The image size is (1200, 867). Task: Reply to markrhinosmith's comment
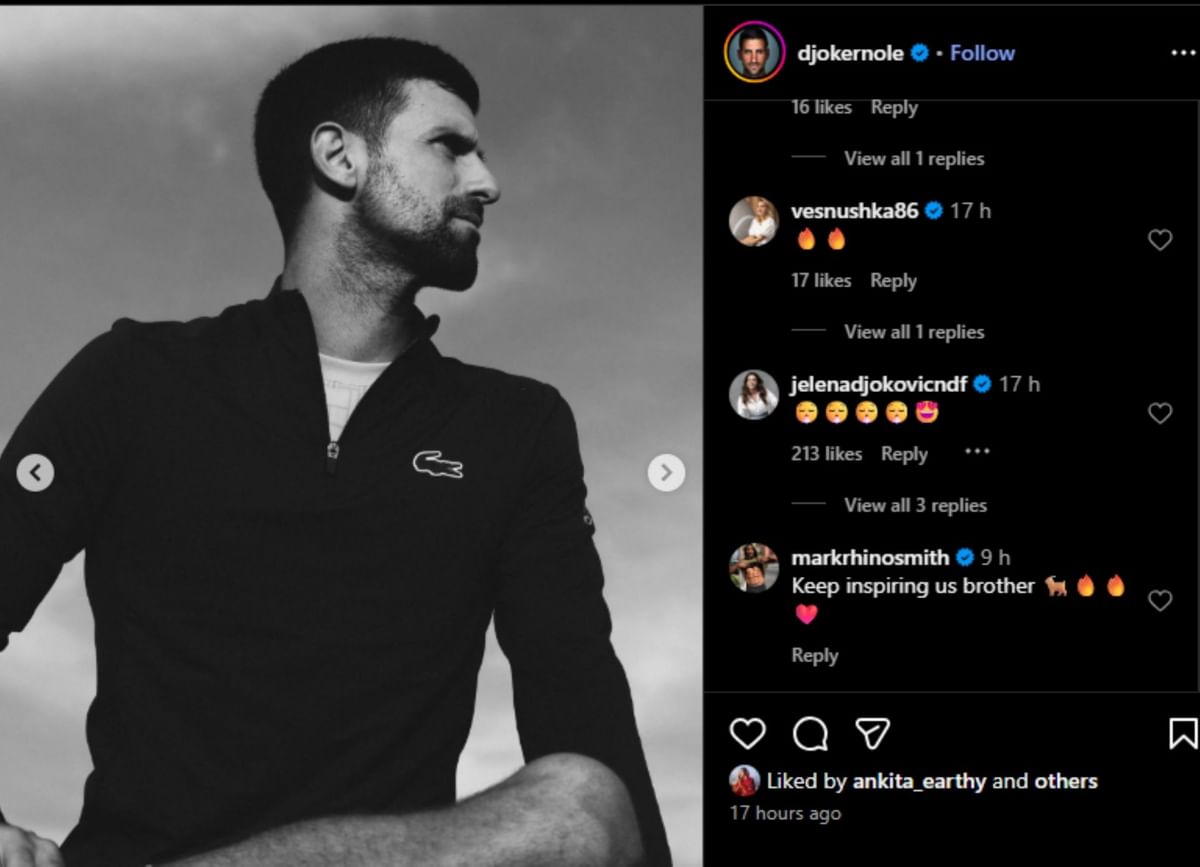point(815,655)
